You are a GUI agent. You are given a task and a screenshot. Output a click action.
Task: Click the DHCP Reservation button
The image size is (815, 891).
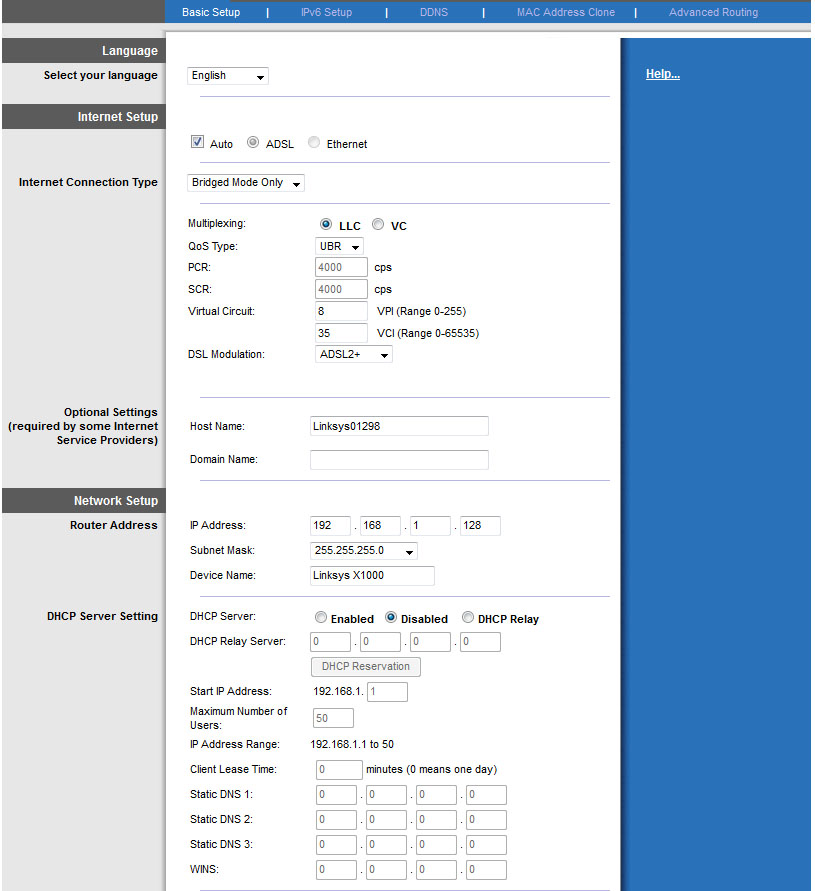point(366,667)
